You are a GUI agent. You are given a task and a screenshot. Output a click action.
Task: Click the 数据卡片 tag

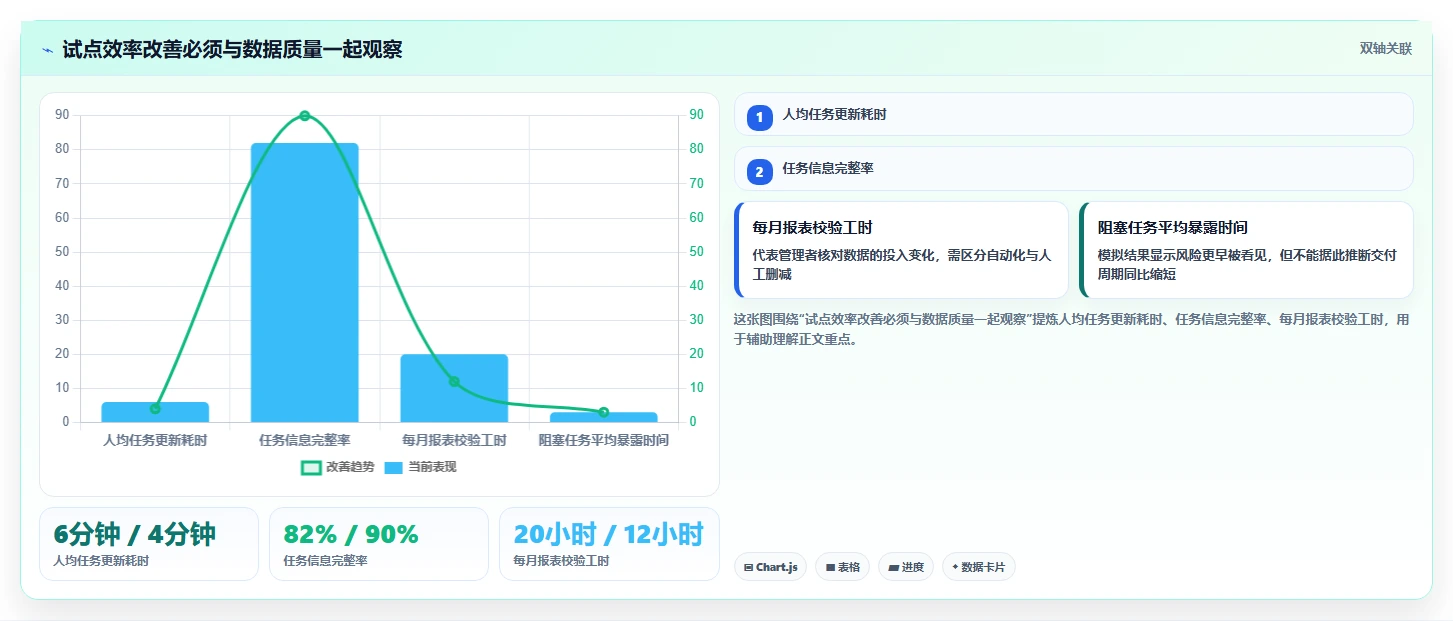[978, 567]
